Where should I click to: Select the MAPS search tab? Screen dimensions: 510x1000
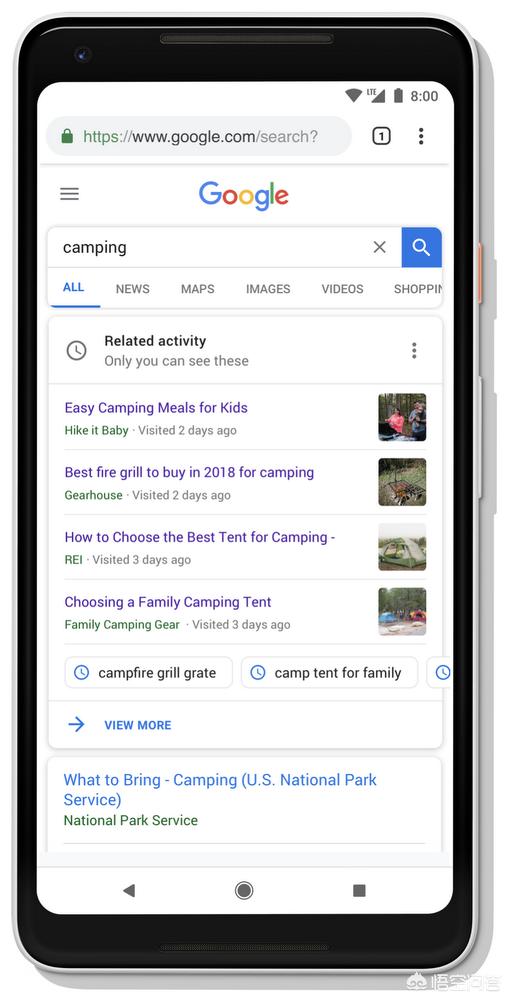pos(198,289)
